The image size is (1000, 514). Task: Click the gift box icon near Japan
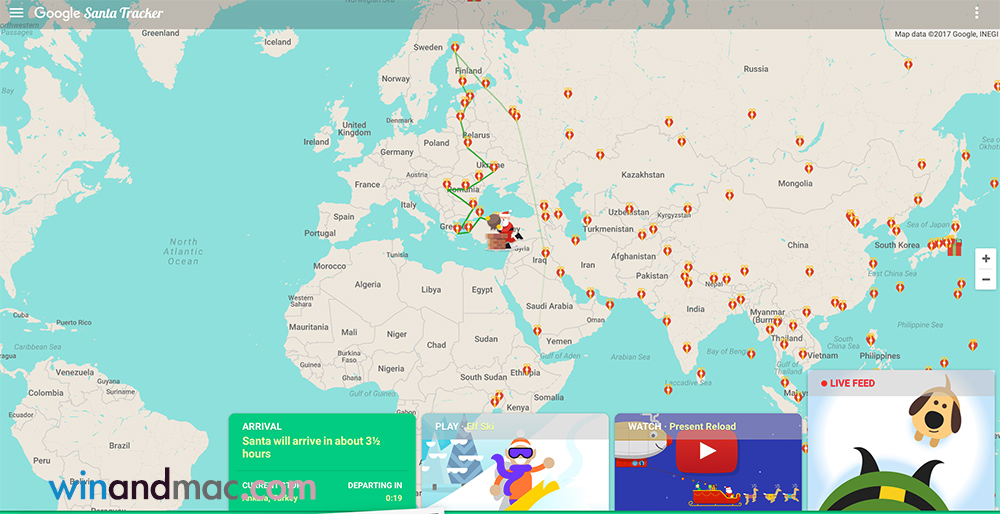coord(954,246)
